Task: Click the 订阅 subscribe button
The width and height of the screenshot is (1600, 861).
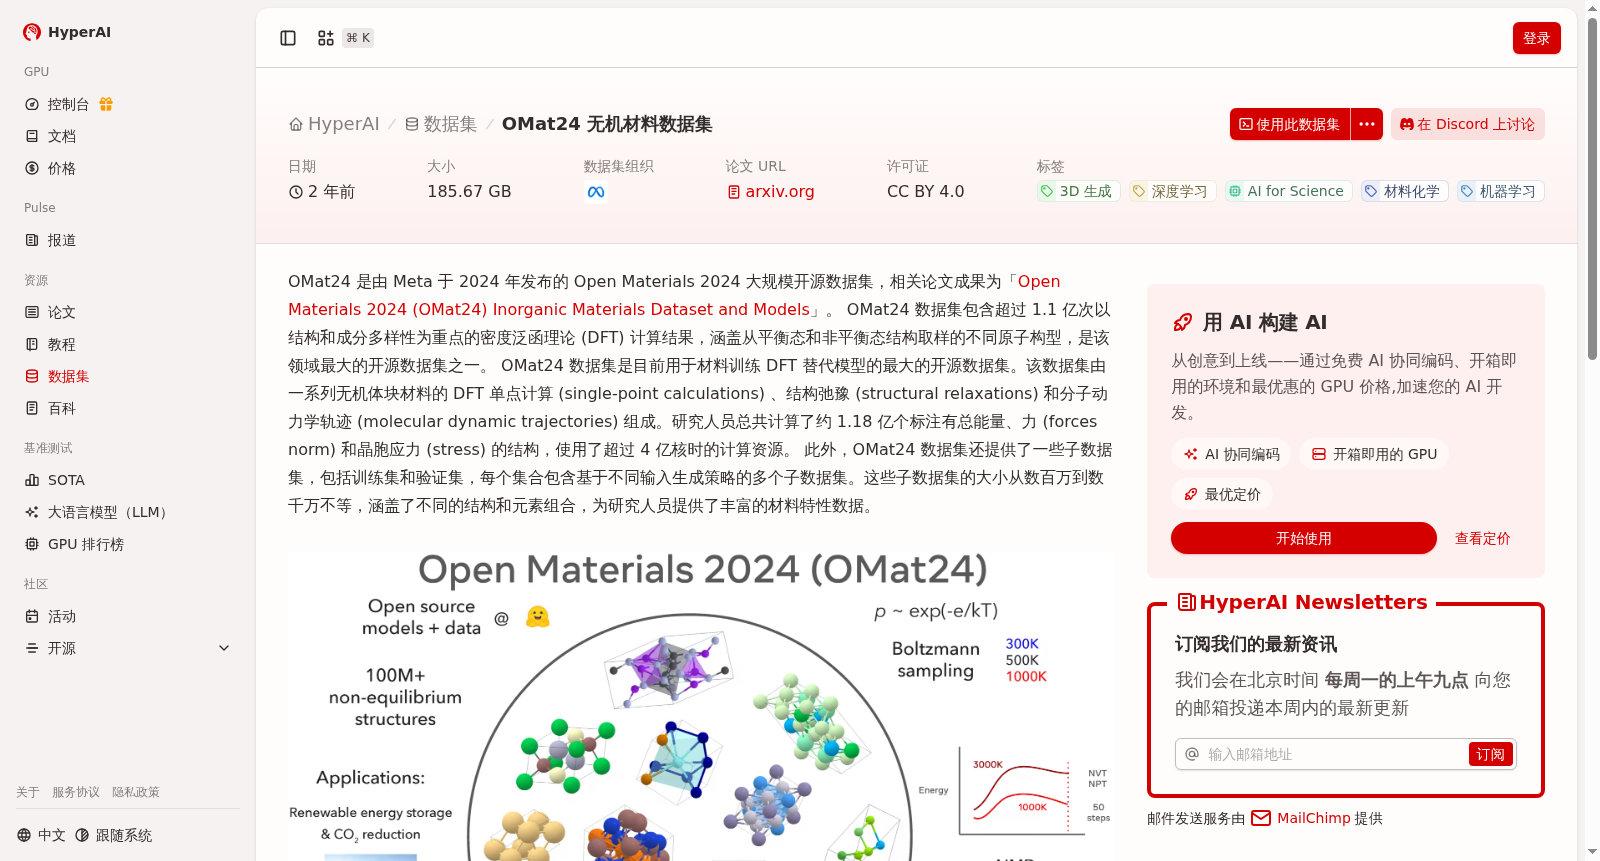Action: point(1490,754)
